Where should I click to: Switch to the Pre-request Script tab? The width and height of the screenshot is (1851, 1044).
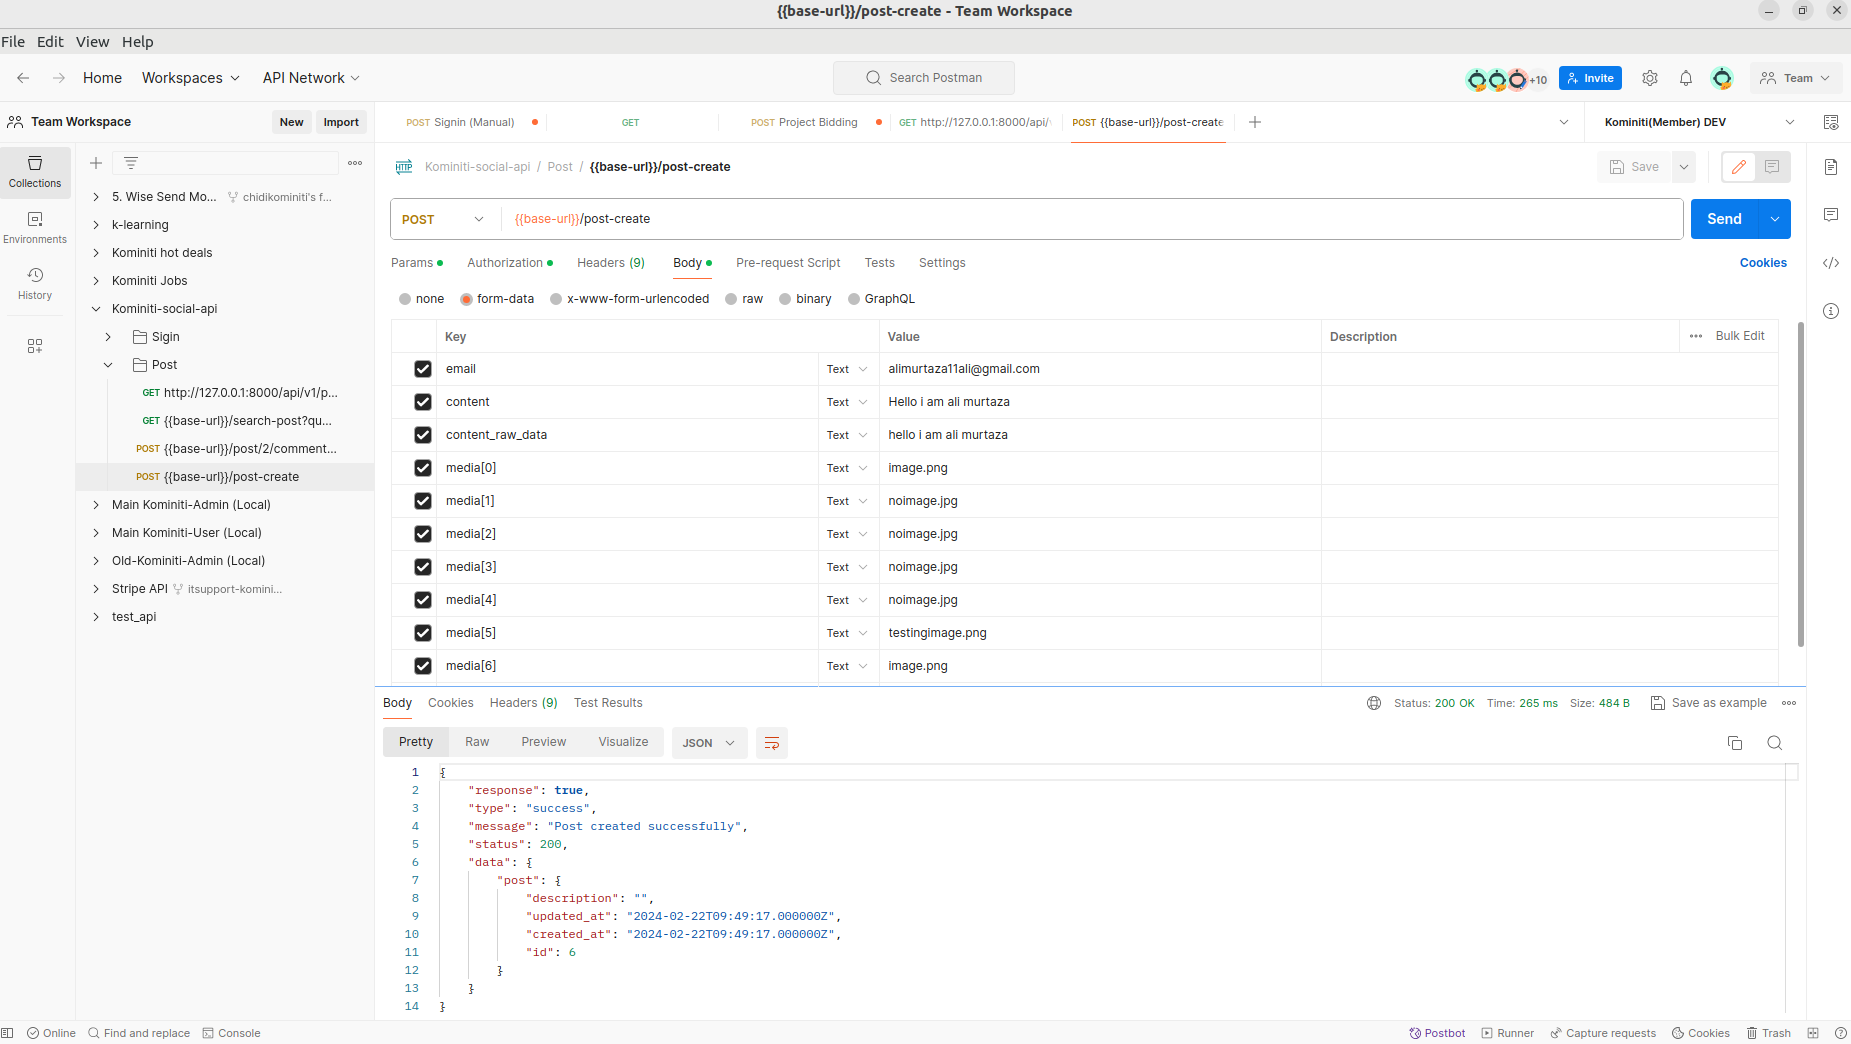[788, 263]
